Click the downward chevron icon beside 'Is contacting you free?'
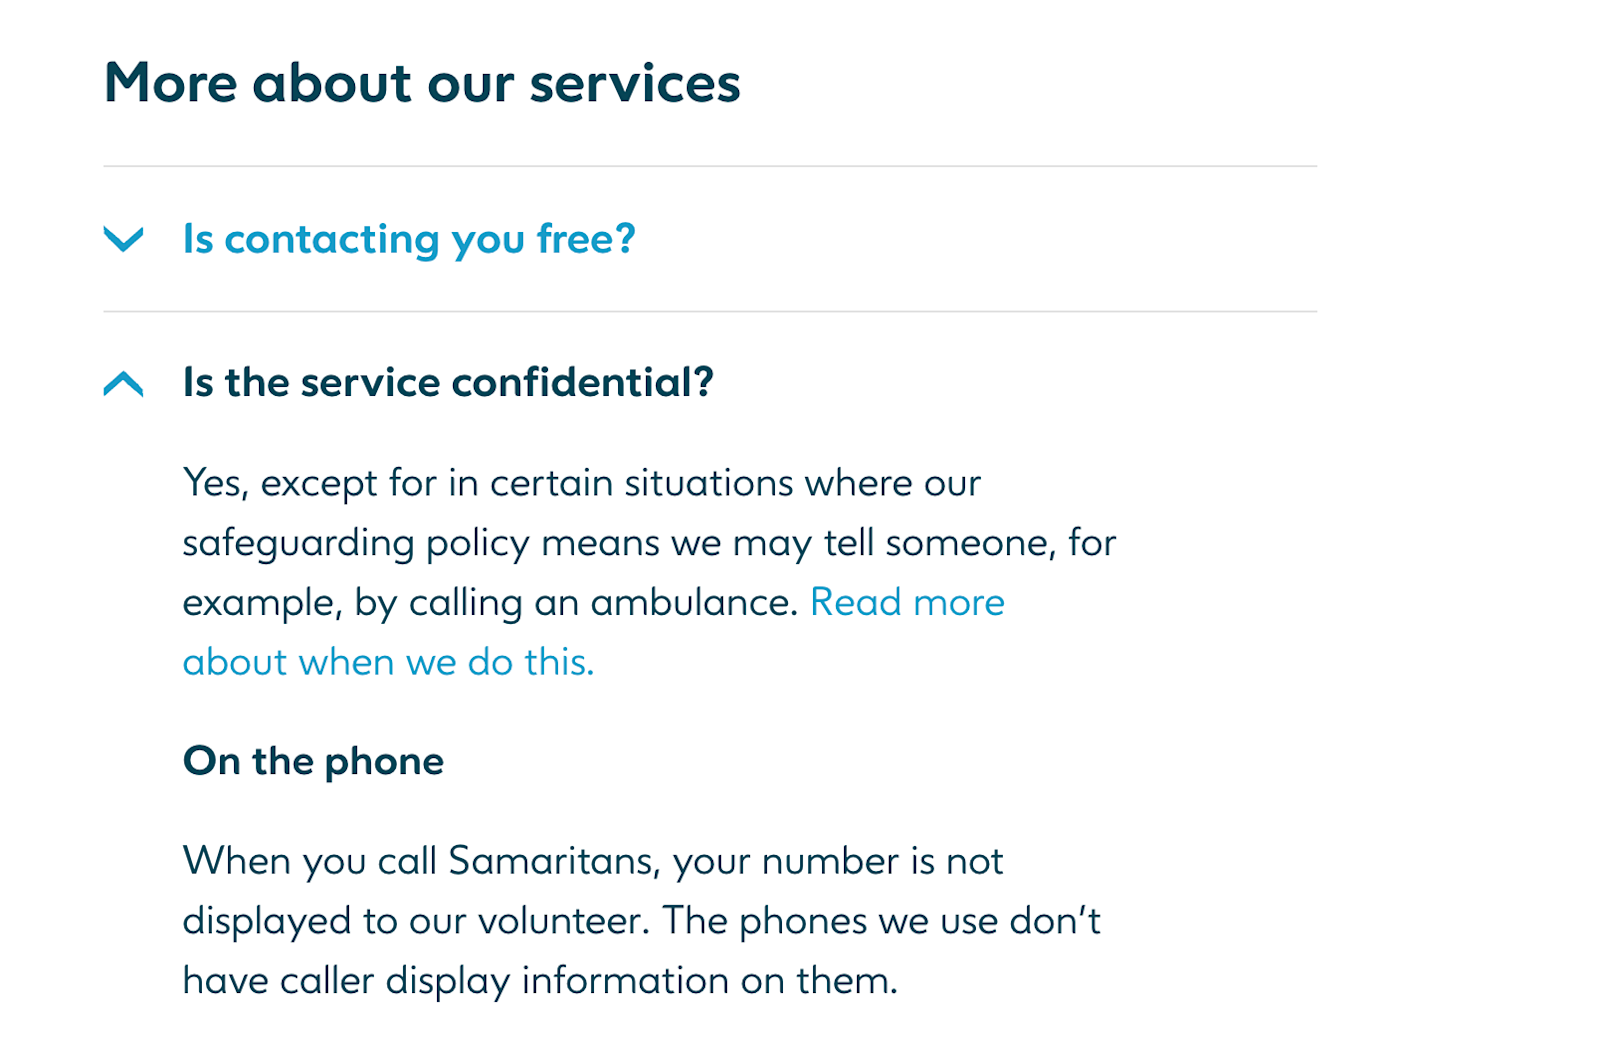This screenshot has width=1600, height=1047. point(123,241)
